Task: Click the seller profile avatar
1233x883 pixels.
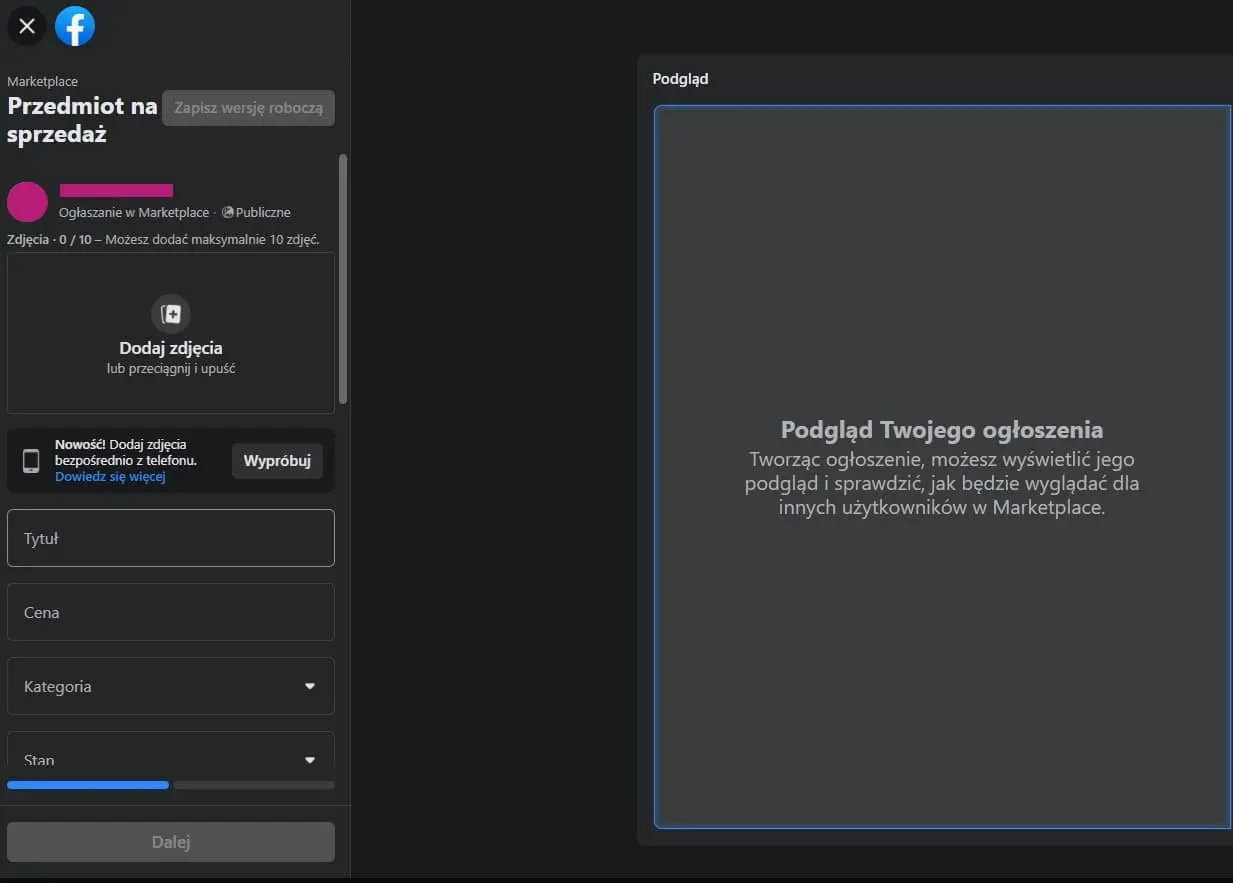Action: click(x=27, y=202)
